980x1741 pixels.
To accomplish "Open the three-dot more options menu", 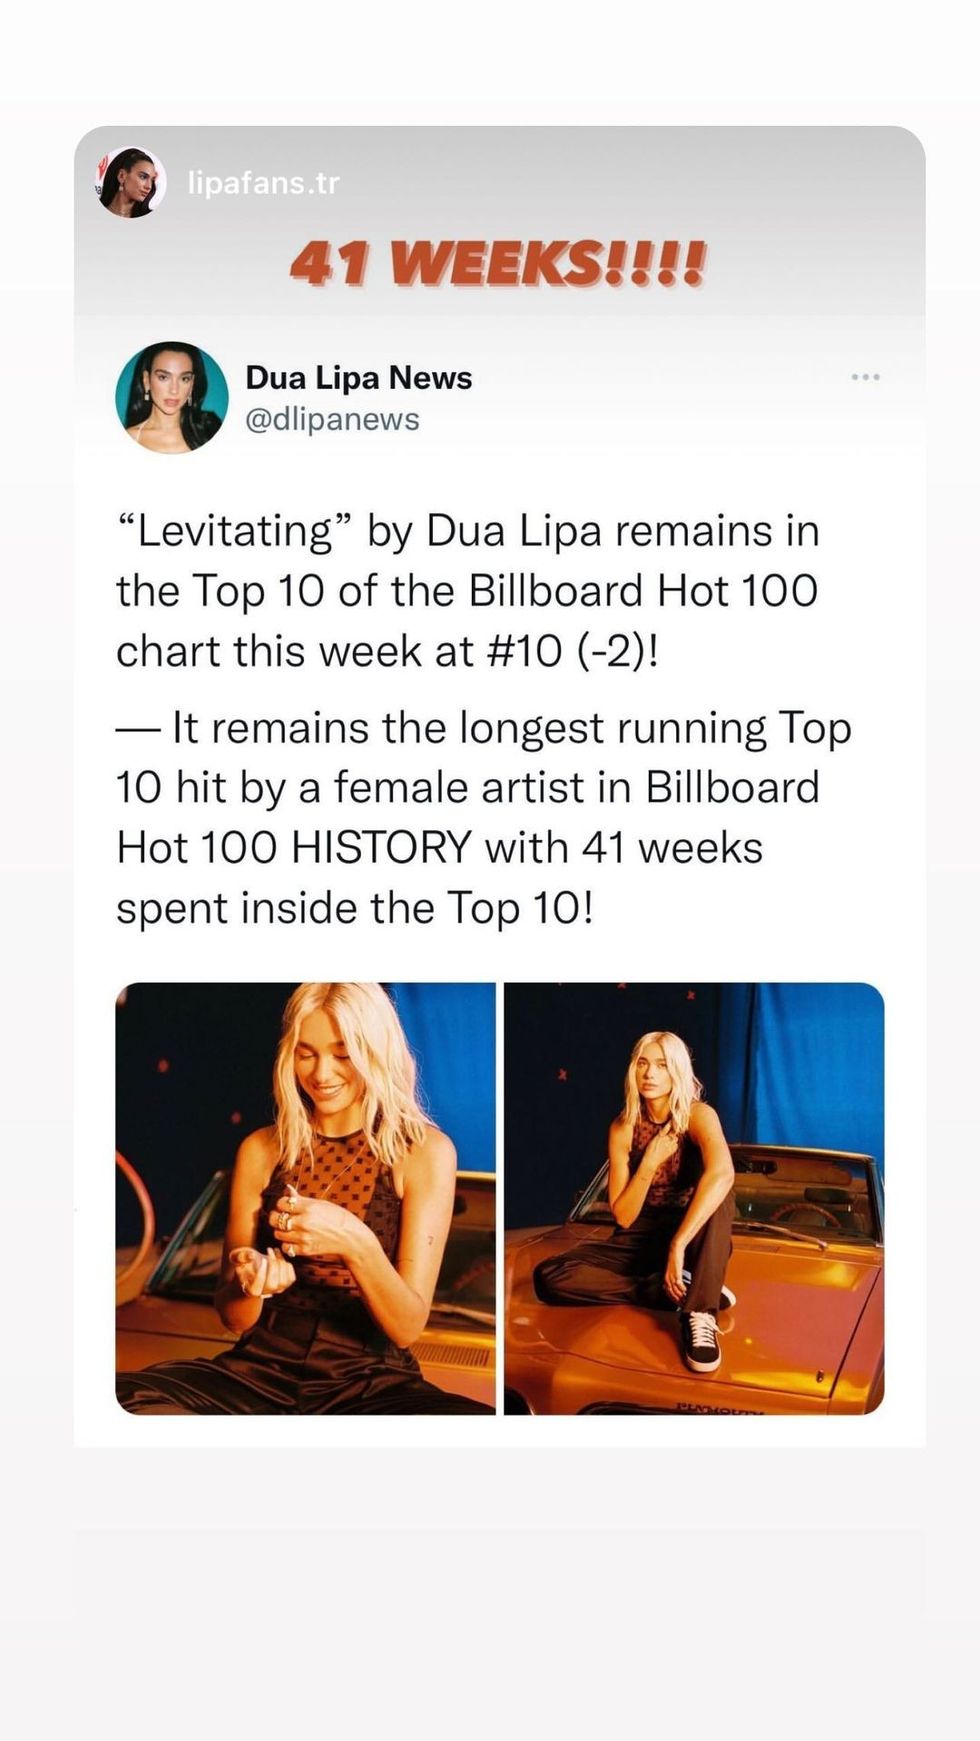I will pyautogui.click(x=865, y=377).
